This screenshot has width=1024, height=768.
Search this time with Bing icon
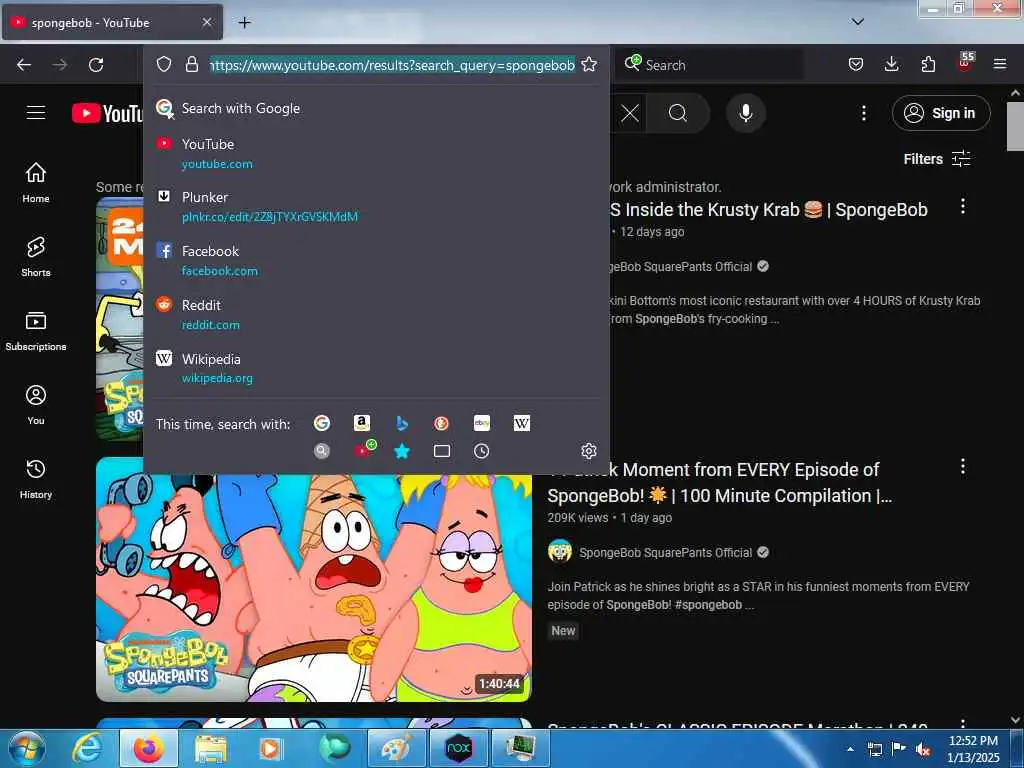402,423
